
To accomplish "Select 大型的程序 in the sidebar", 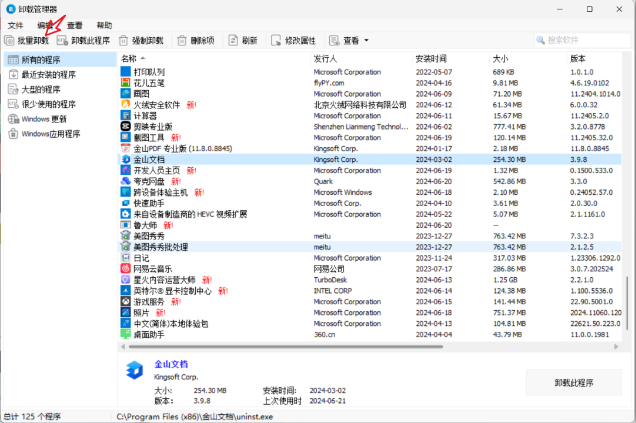I will point(42,88).
